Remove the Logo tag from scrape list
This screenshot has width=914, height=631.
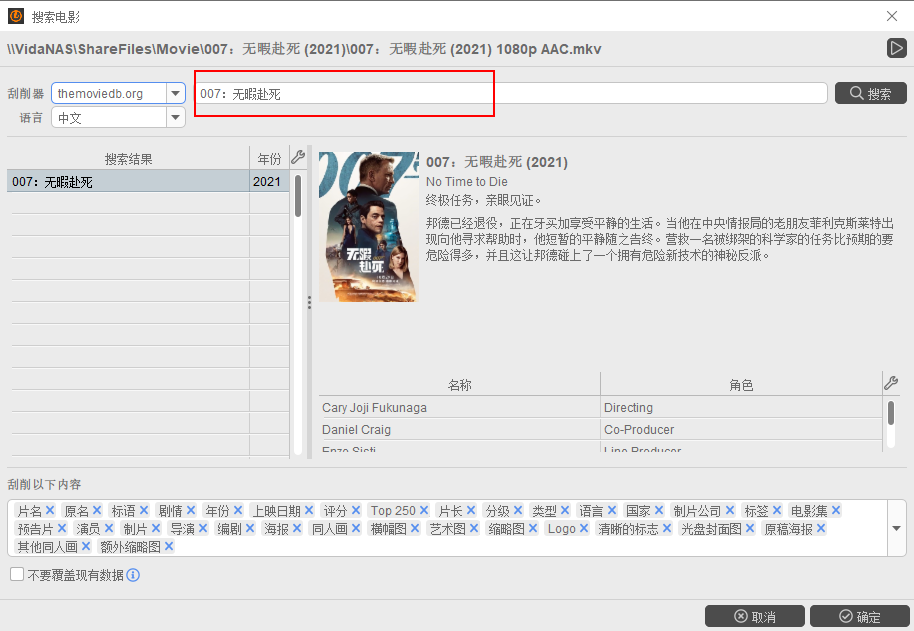tap(584, 529)
